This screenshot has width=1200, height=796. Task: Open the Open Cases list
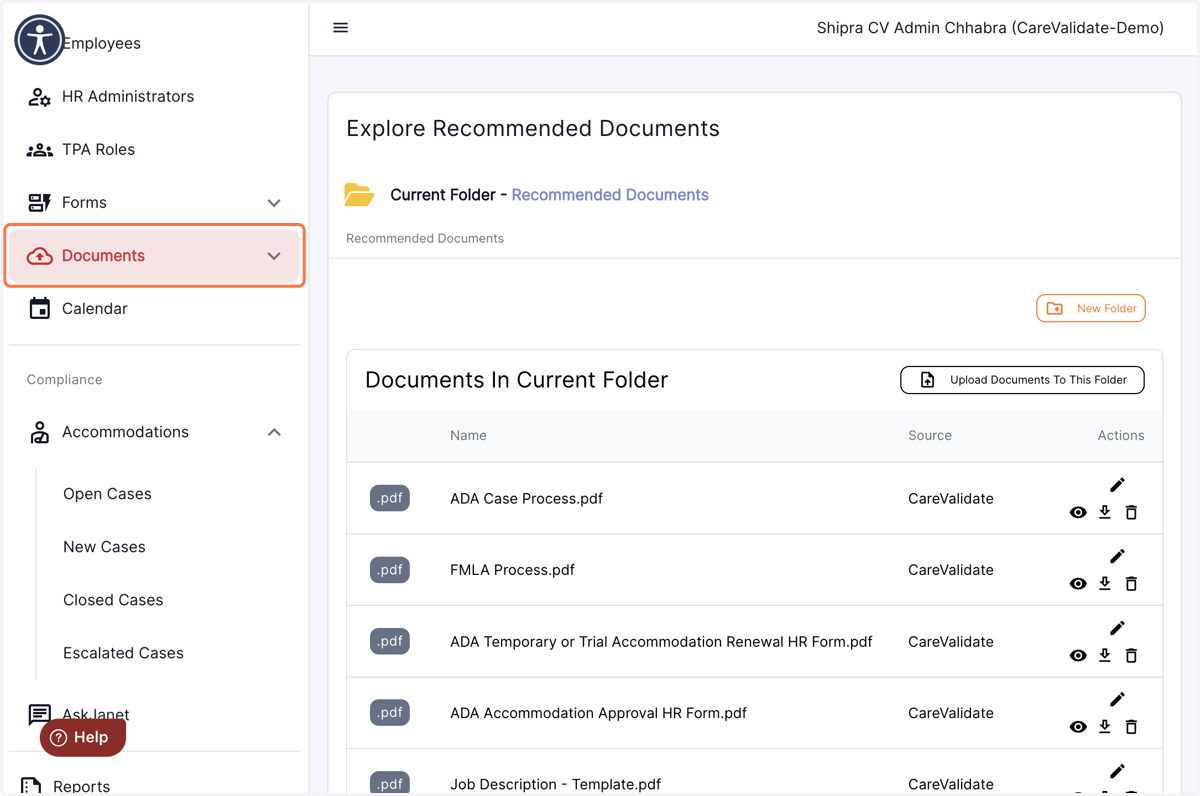tap(107, 494)
